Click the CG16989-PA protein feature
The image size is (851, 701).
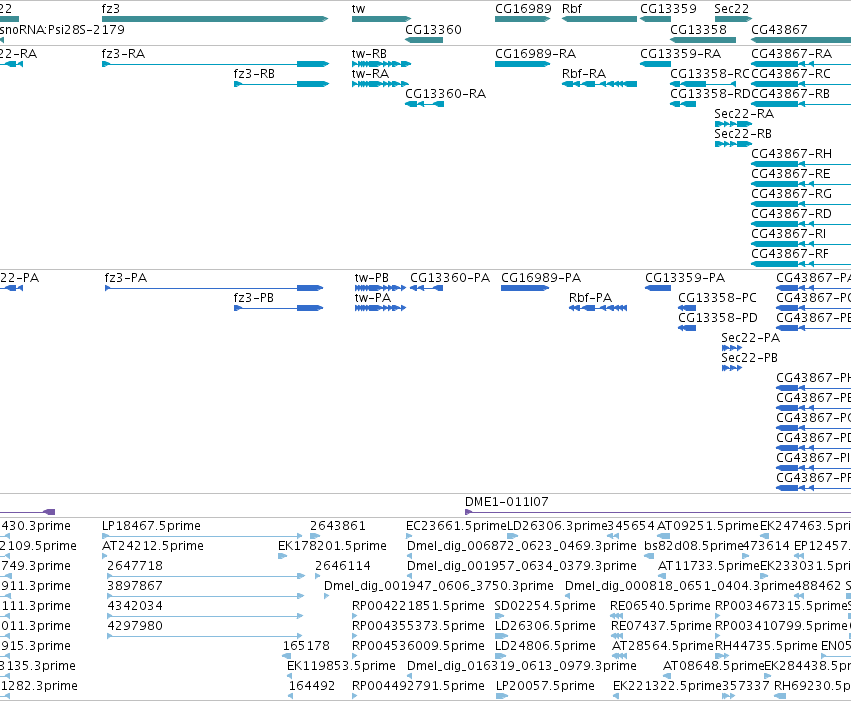524,288
